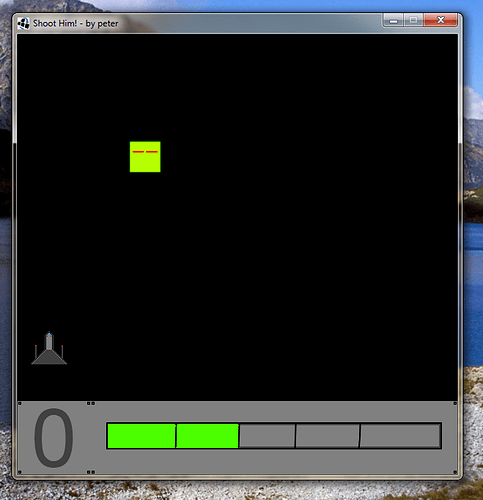Click the app icon in title bar

pos(23,24)
